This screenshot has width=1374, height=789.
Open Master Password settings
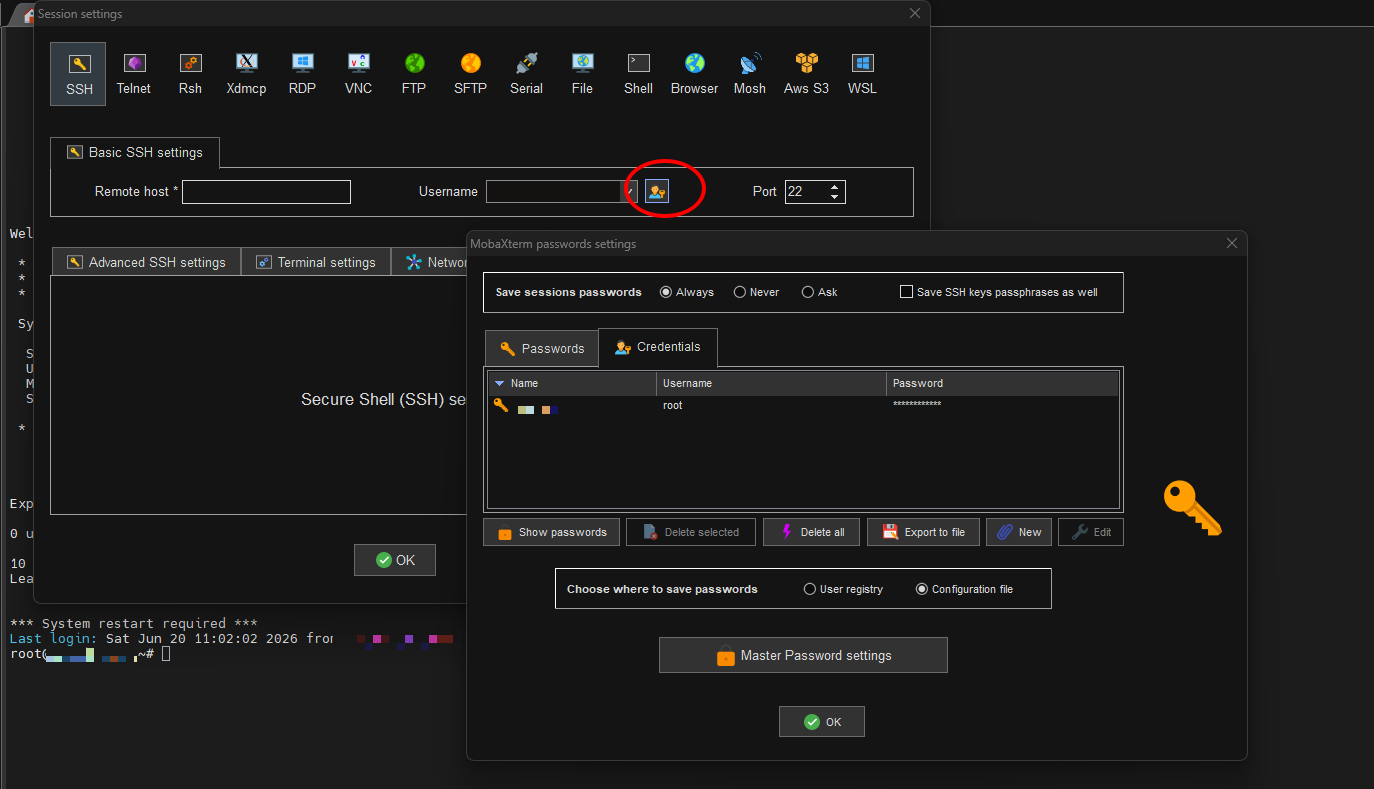[803, 656]
